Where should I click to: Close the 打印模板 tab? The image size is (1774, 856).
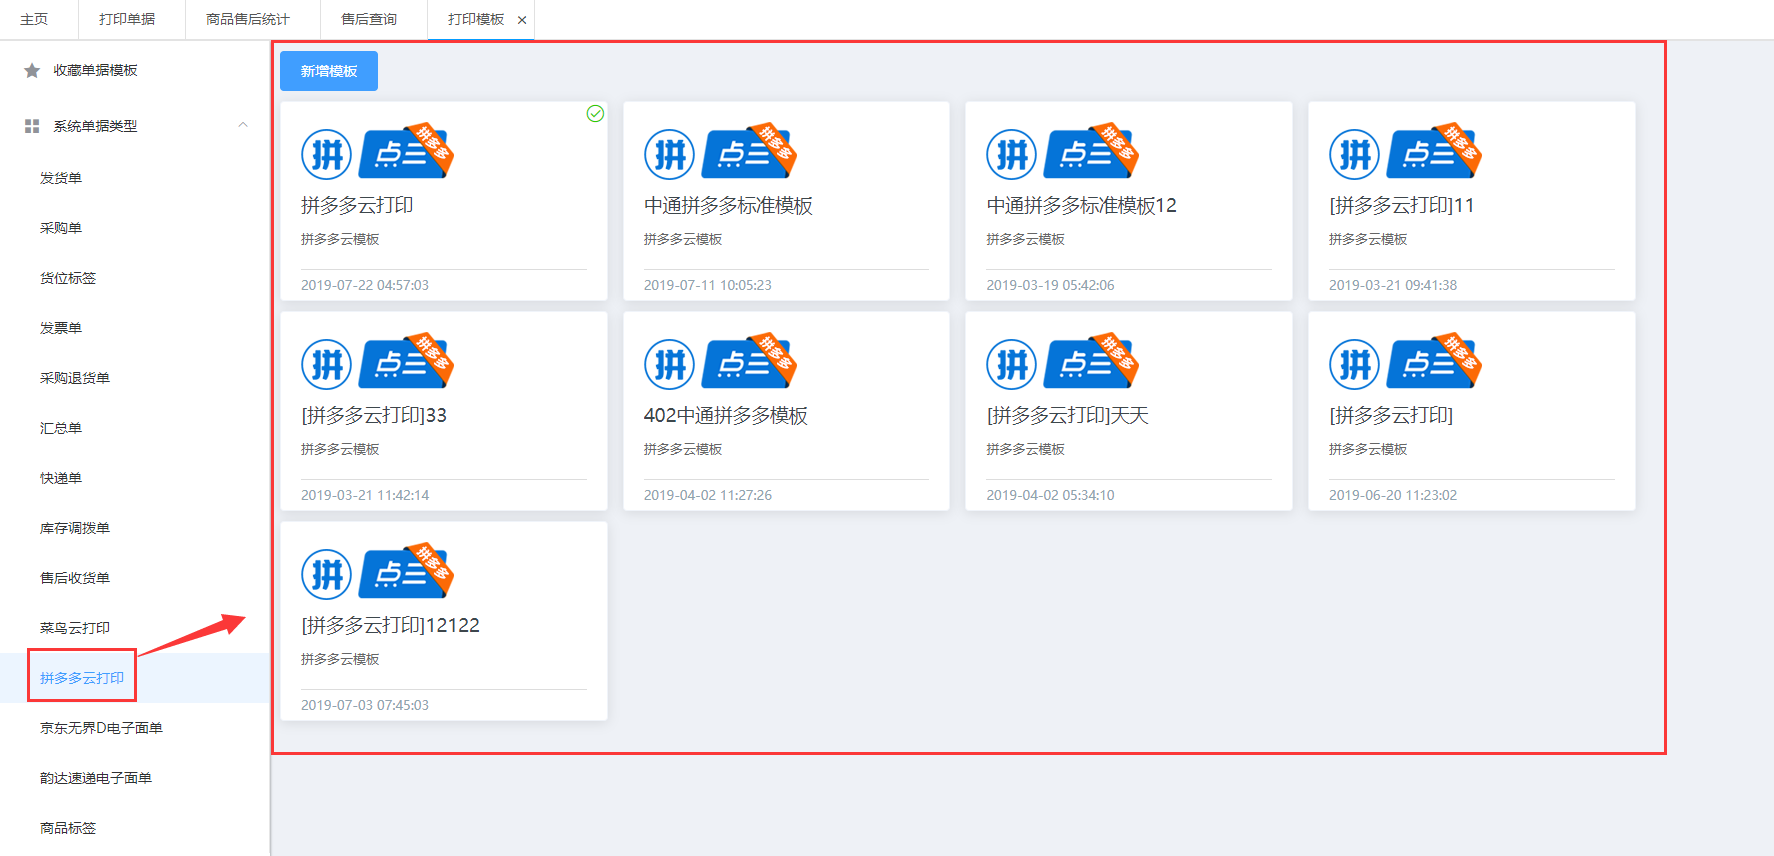click(x=522, y=20)
